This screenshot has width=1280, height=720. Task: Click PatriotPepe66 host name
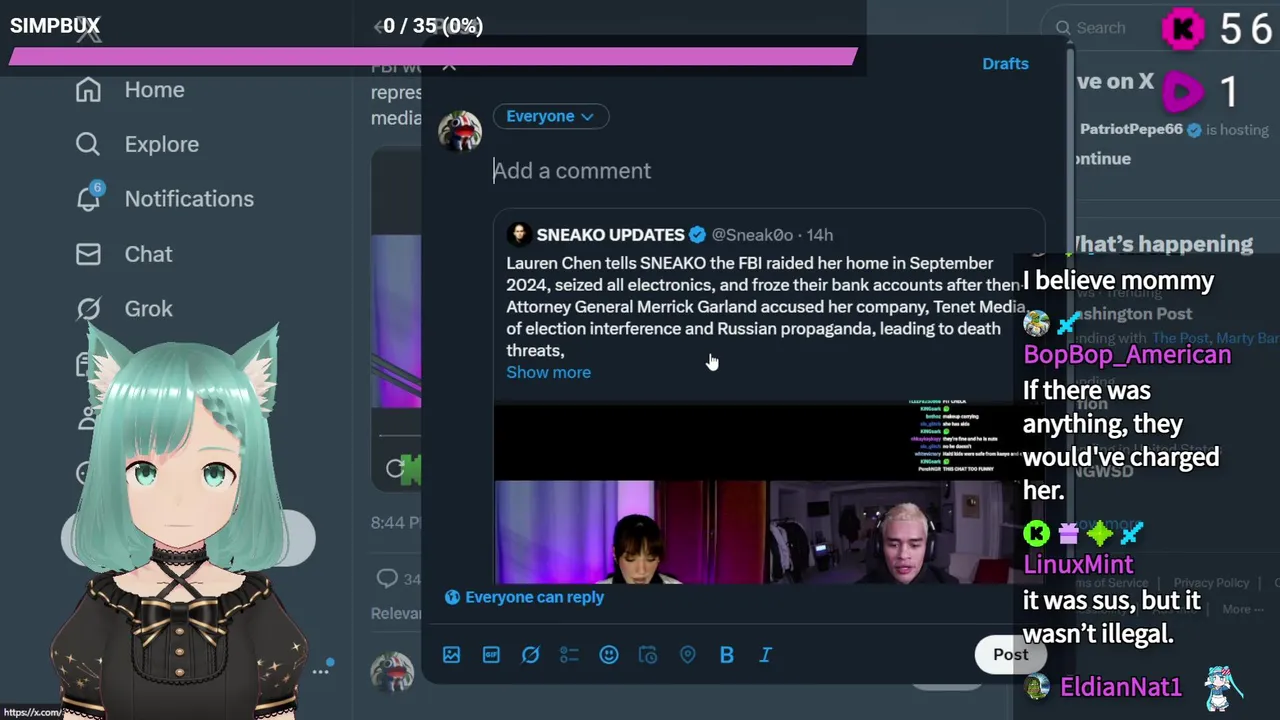click(1131, 129)
